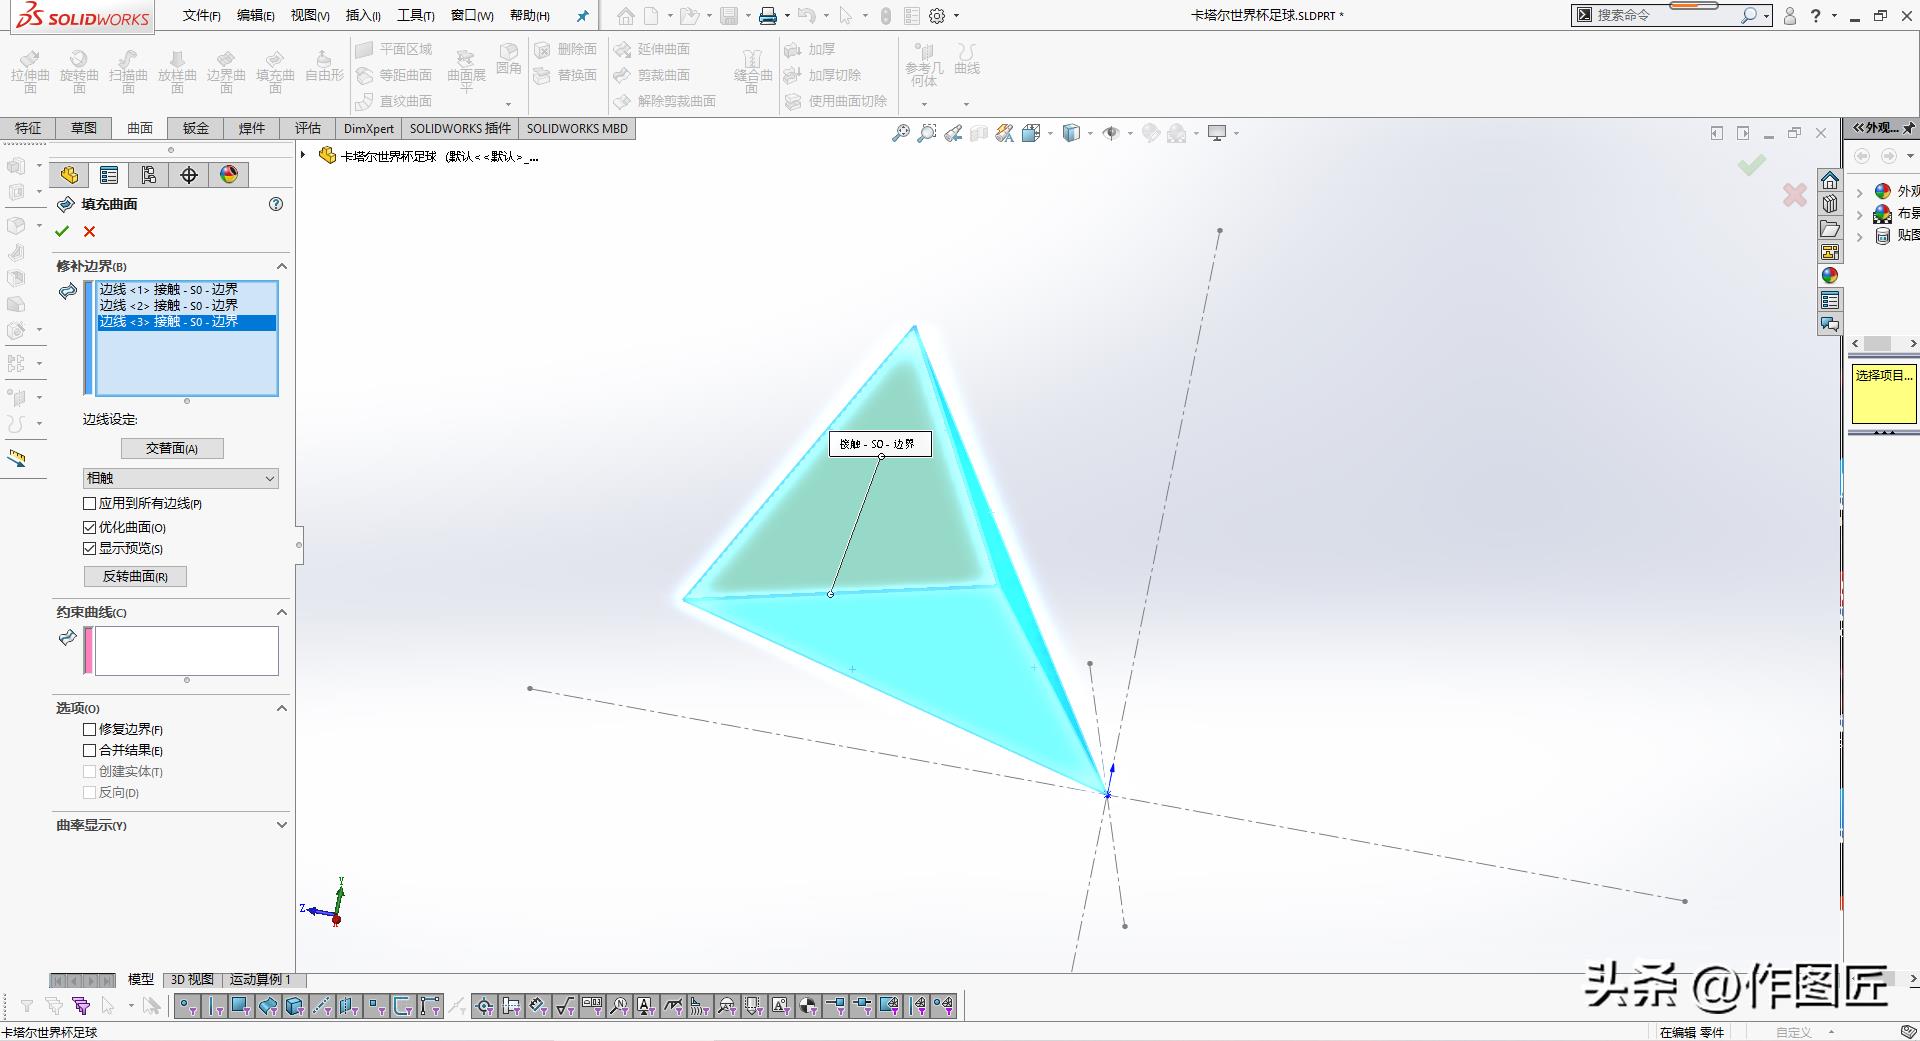
Task: Click the green checkmark to accept fill surface
Action: click(x=62, y=232)
